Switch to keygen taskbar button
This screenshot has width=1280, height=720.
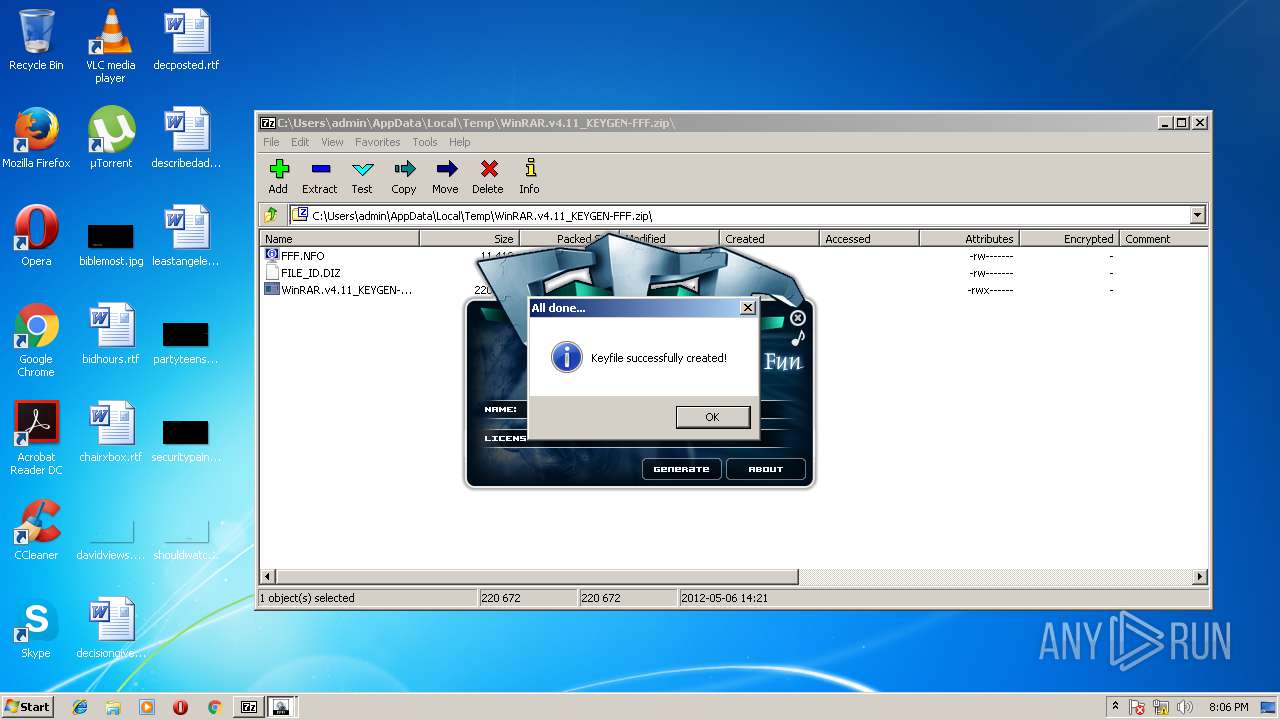(x=282, y=707)
